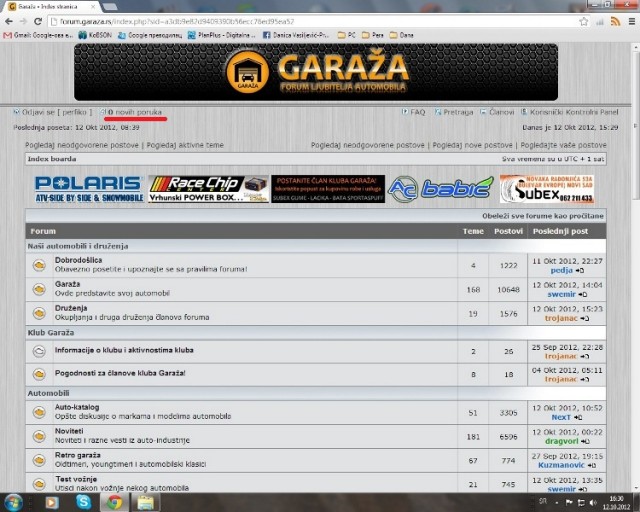Click the forum icon beside Druženja row

[x=39, y=313]
